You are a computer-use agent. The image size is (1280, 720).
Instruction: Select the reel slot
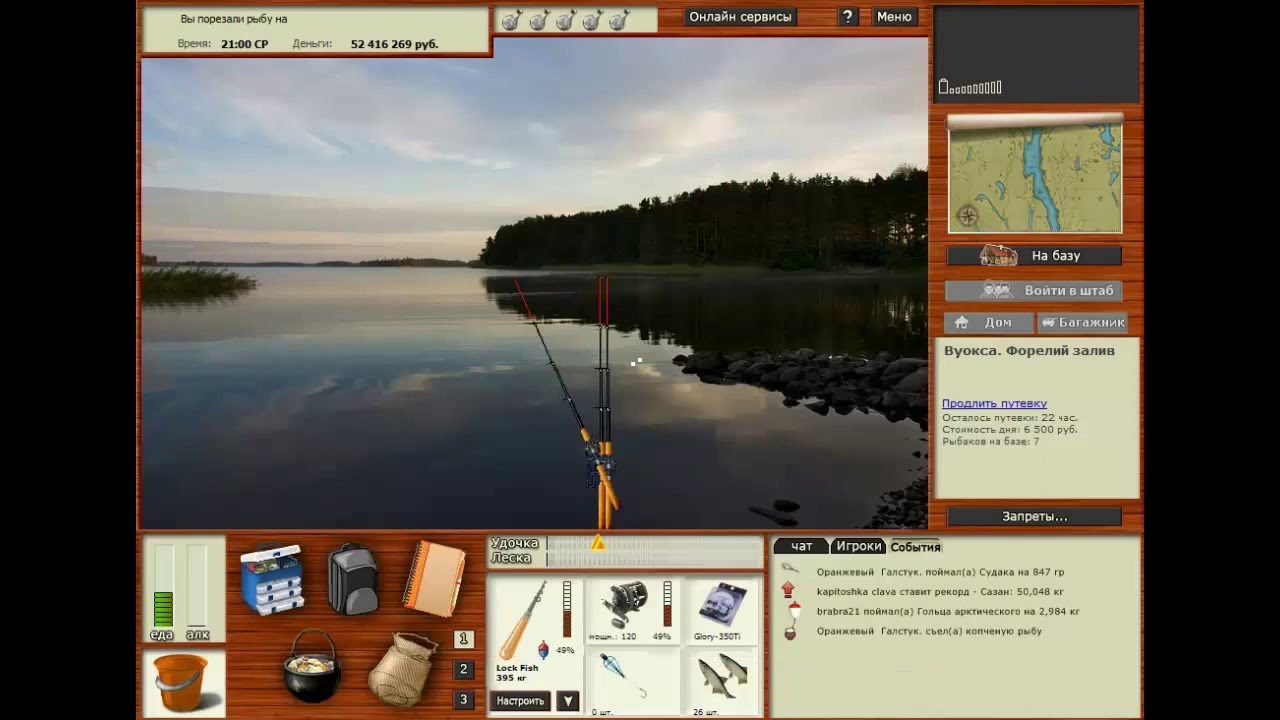633,610
